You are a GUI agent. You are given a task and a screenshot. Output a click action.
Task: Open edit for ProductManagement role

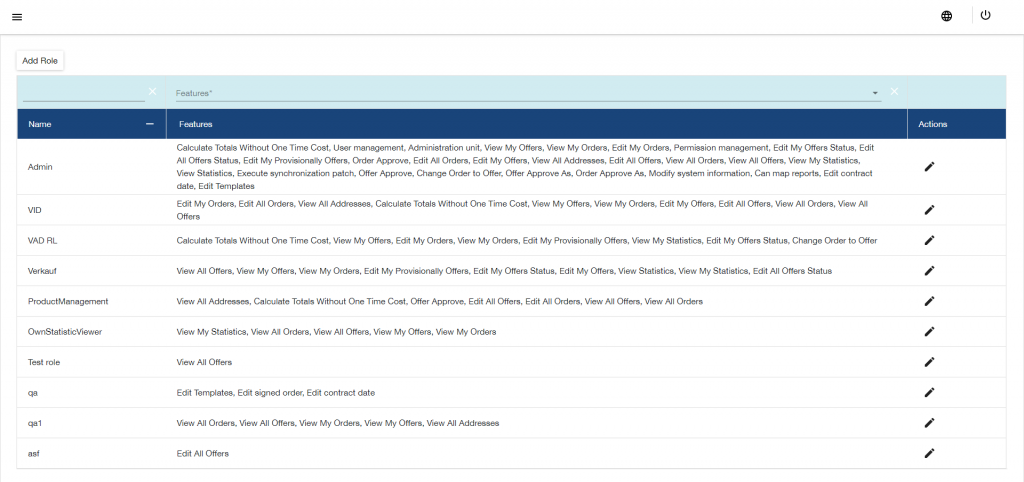coord(929,301)
